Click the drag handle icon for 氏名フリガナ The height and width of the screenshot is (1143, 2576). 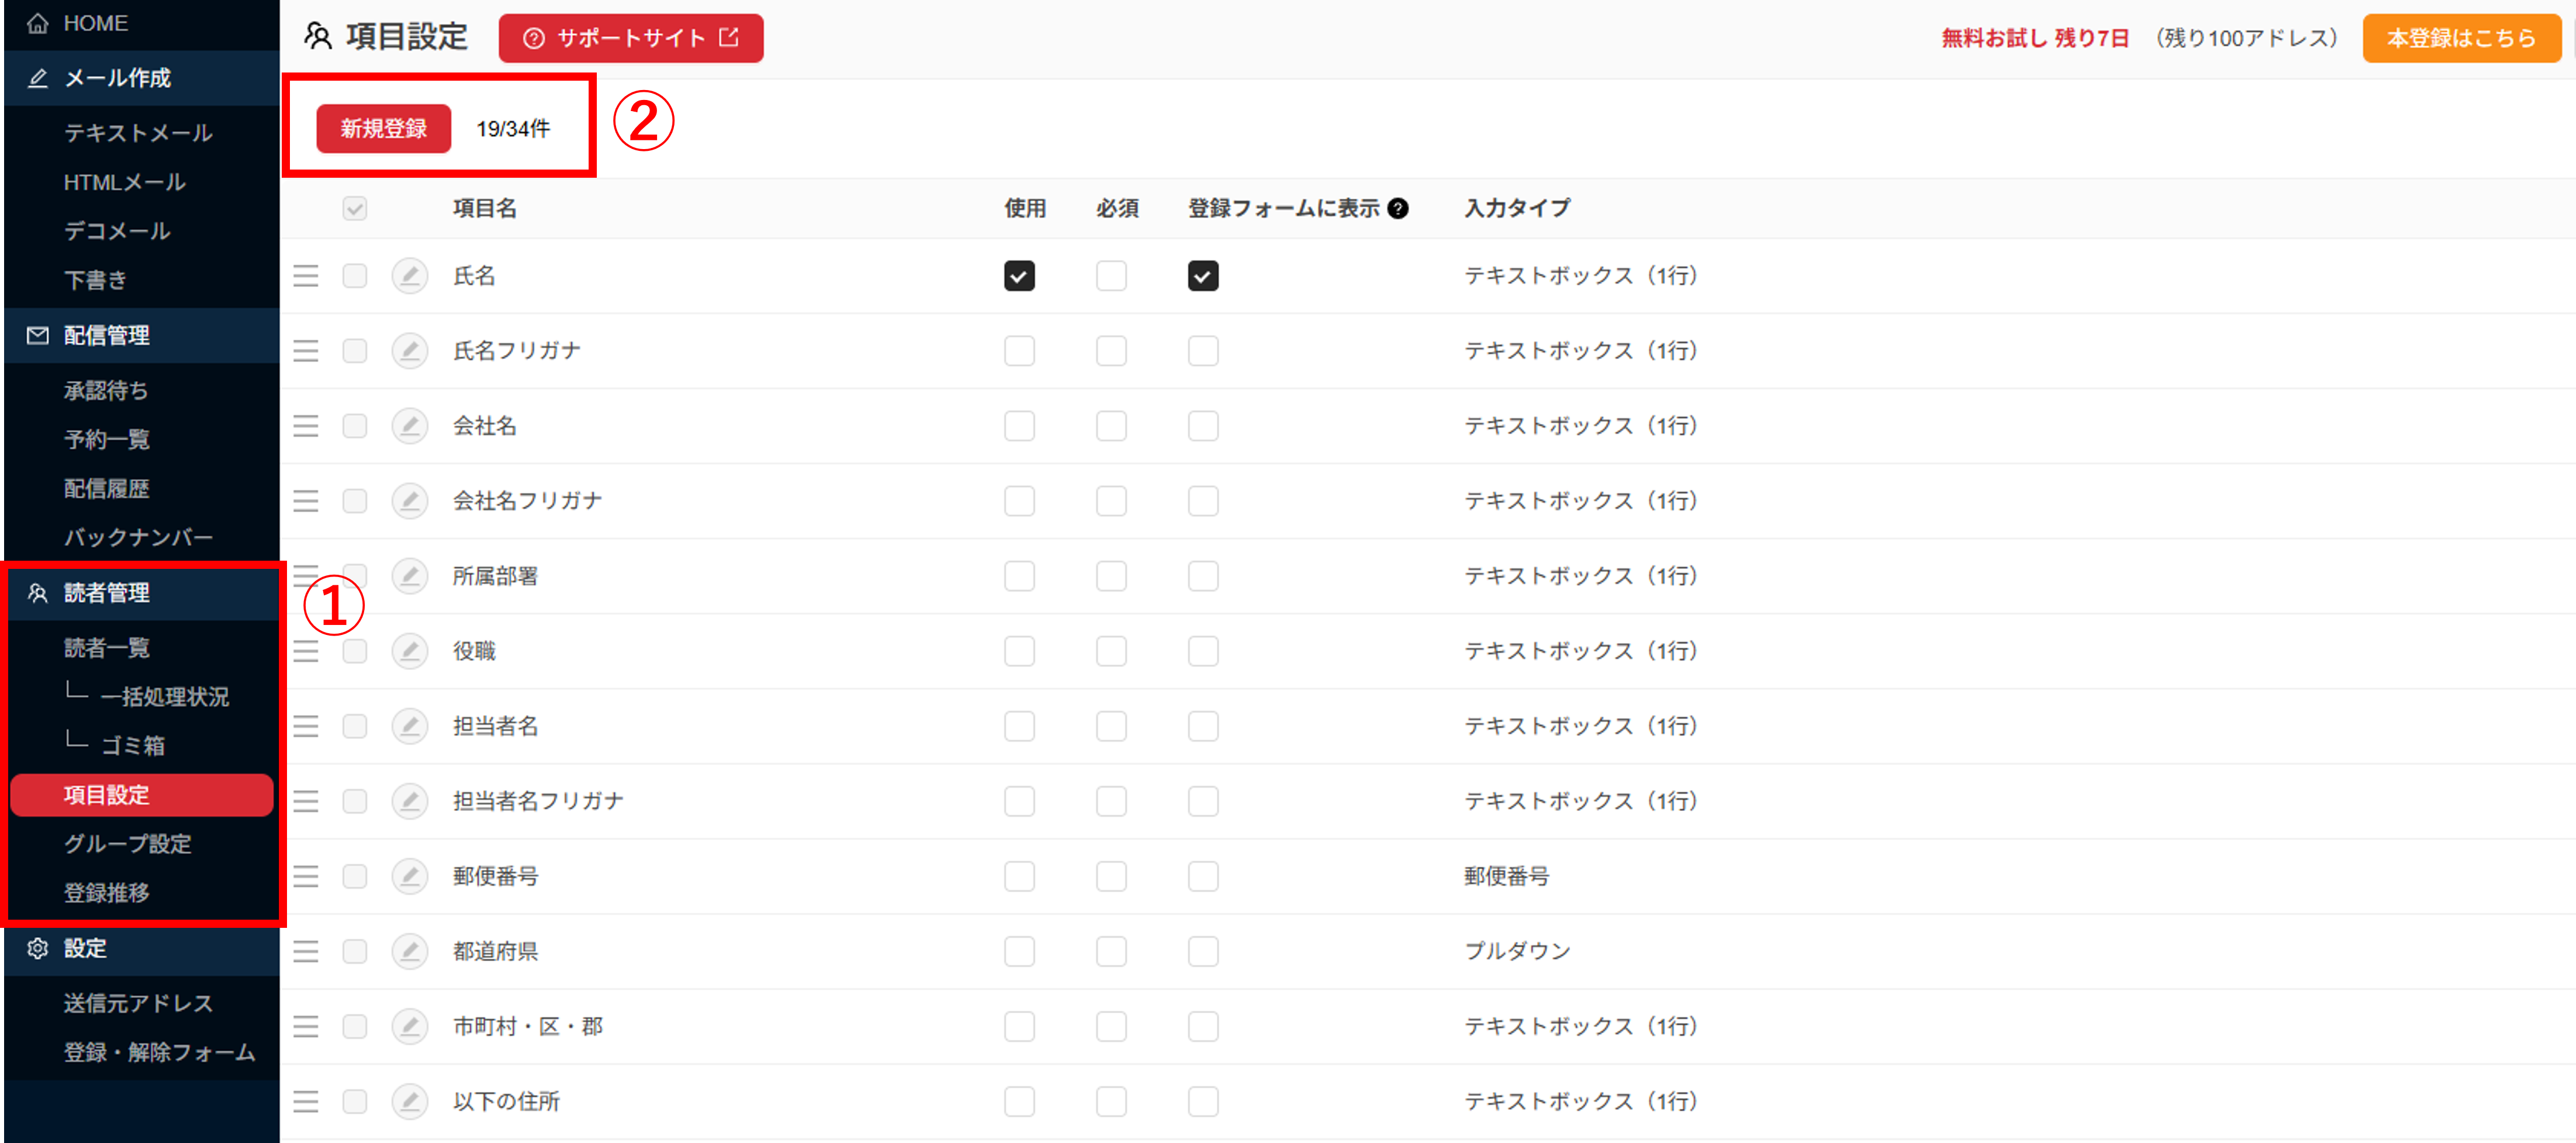[x=306, y=351]
